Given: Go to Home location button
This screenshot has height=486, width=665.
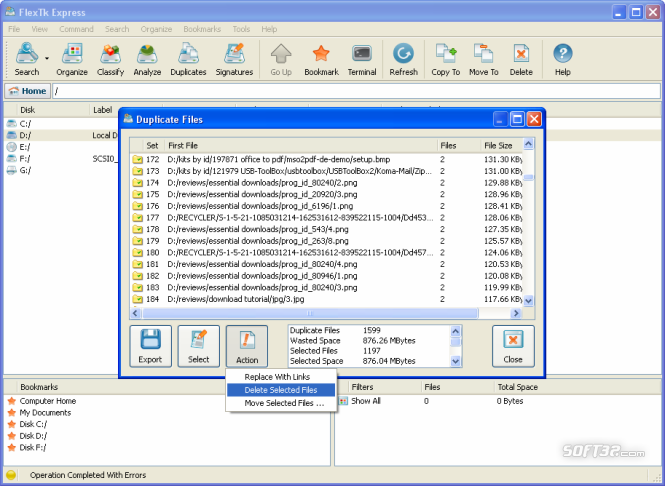Looking at the screenshot, I should [x=28, y=91].
